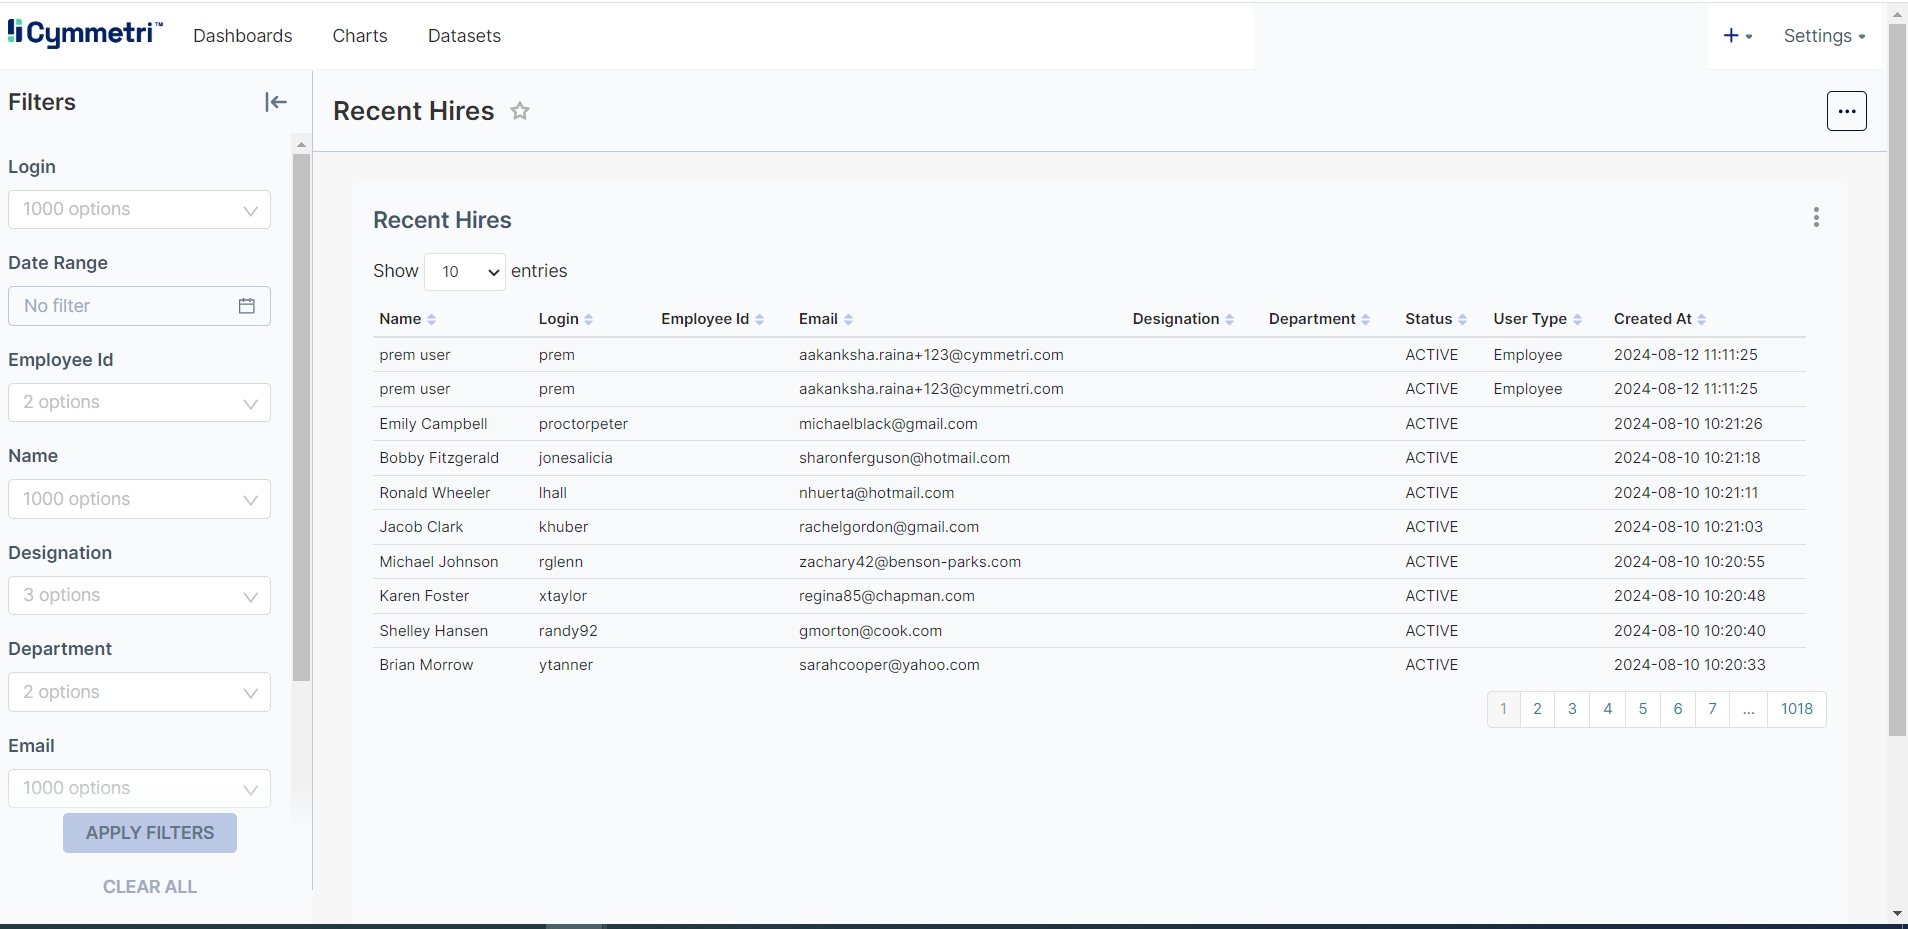
Task: Star the Recent Hires dashboard as favorite
Action: (x=520, y=111)
